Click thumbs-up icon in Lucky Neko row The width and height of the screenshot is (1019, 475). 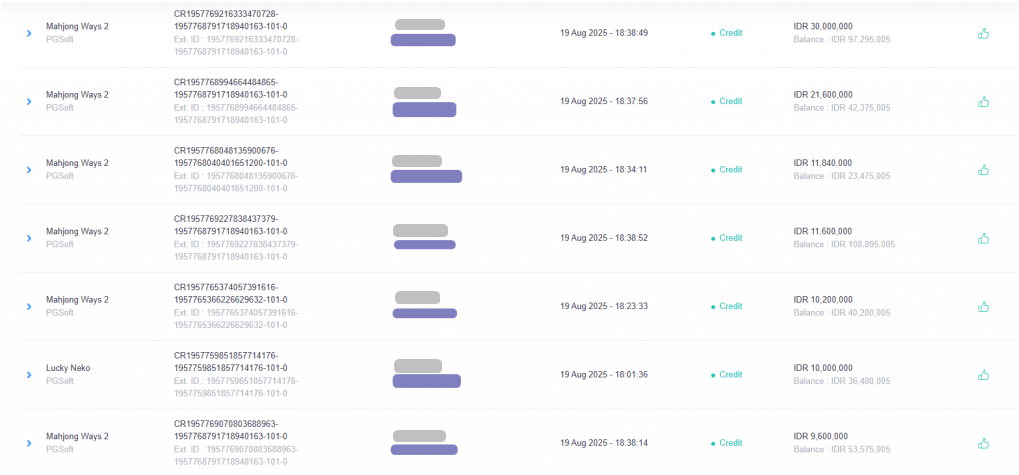click(x=983, y=374)
